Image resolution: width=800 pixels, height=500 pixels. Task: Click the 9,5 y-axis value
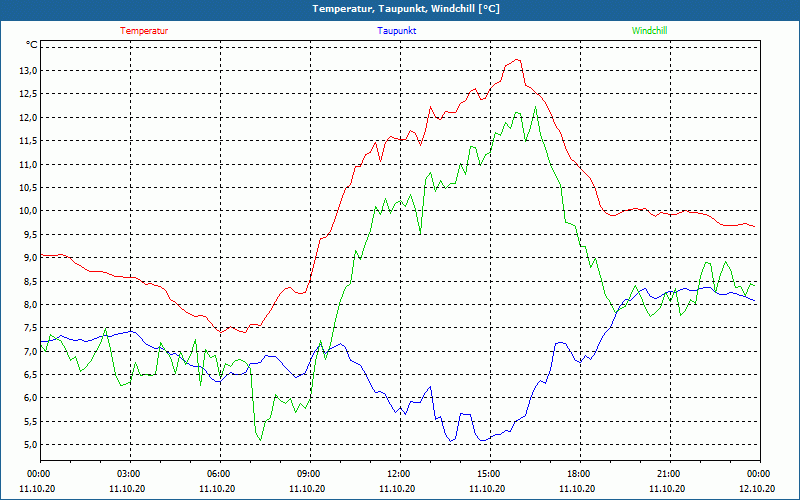coord(31,234)
